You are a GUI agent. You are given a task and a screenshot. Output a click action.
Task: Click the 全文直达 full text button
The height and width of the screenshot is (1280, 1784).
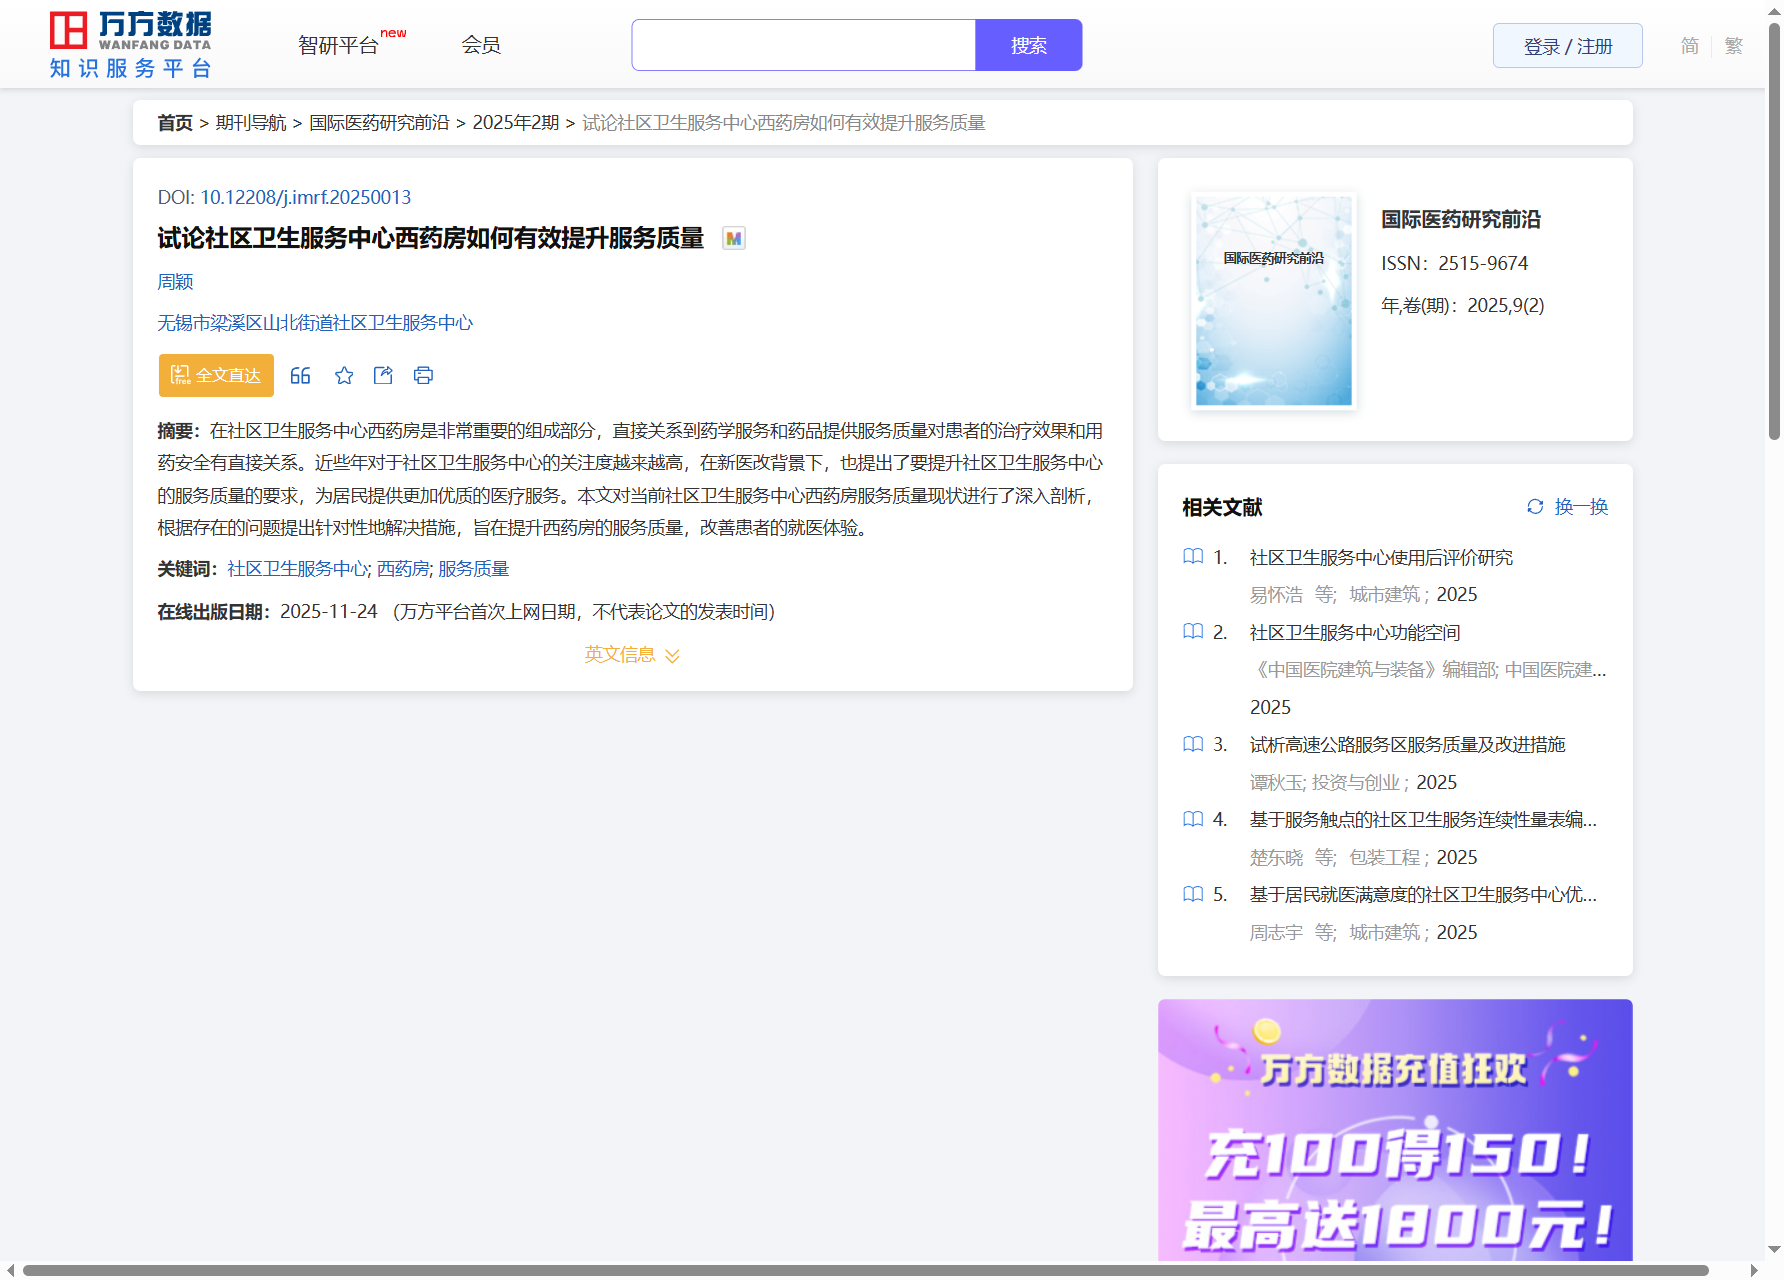[x=216, y=376]
